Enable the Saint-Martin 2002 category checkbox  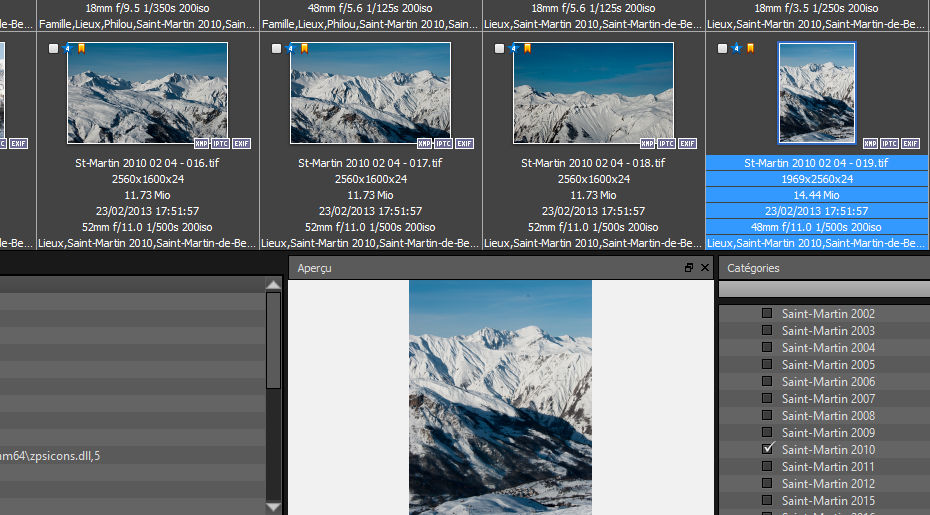click(x=767, y=313)
